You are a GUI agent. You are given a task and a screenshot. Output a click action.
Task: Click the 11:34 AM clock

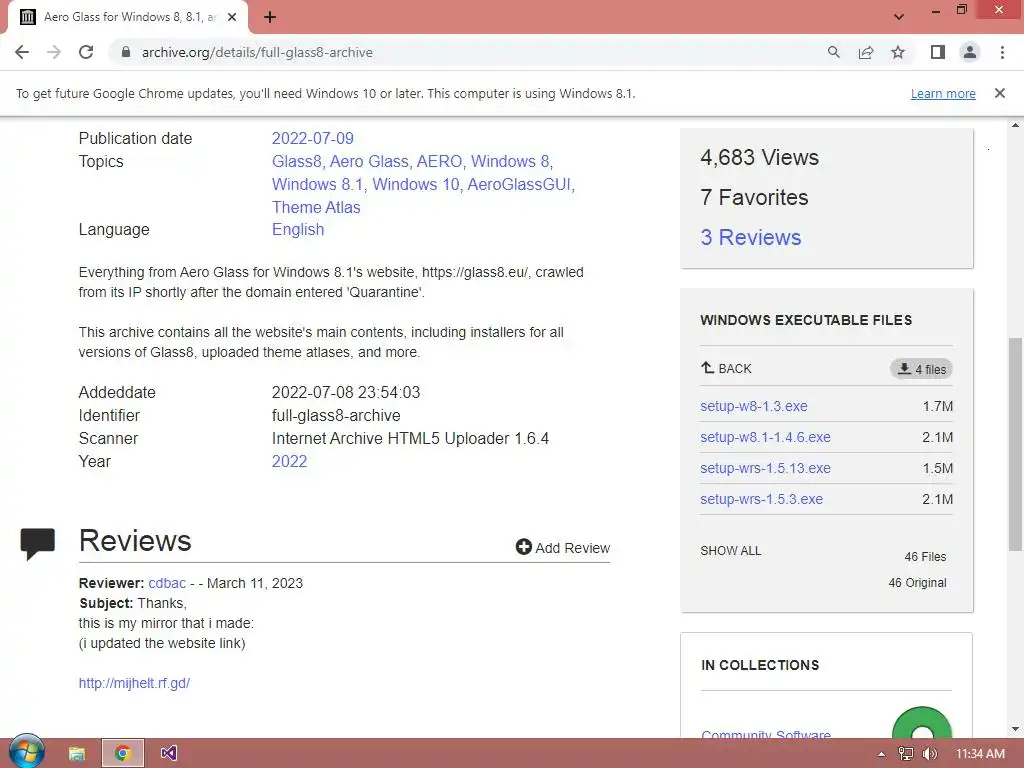coord(980,754)
